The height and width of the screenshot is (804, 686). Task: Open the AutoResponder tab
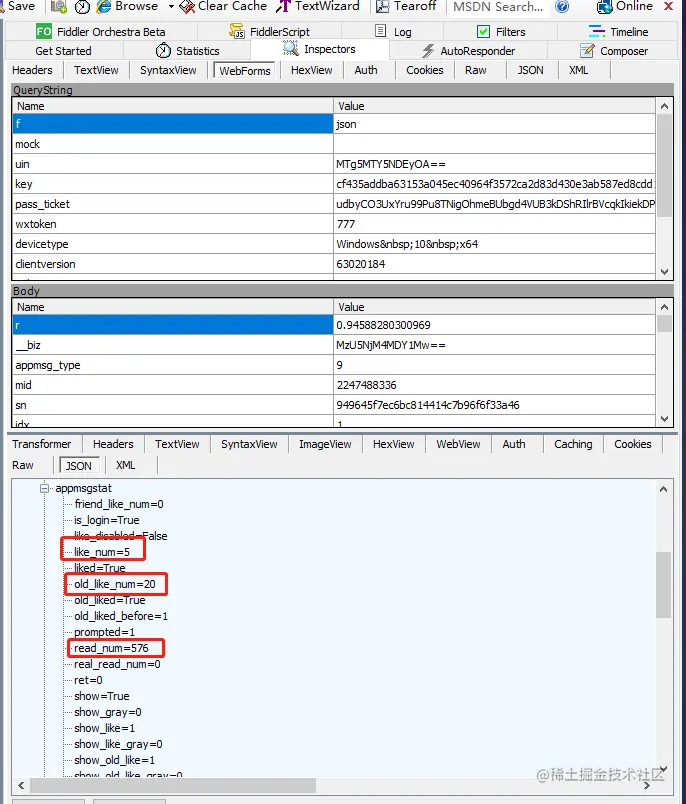click(x=469, y=51)
